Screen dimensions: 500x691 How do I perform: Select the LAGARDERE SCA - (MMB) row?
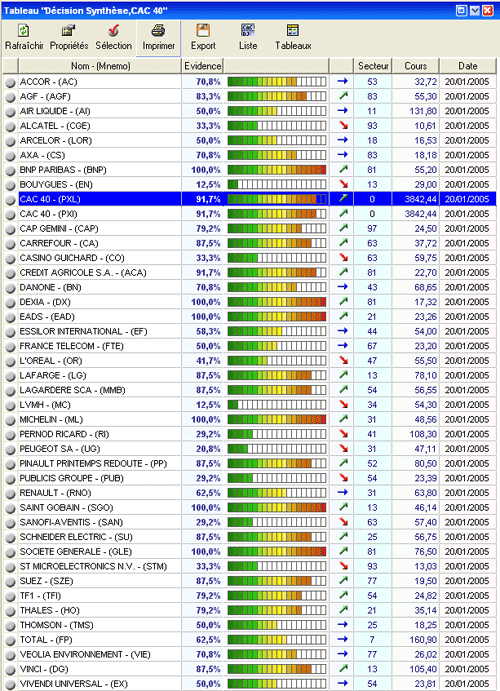tap(250, 390)
